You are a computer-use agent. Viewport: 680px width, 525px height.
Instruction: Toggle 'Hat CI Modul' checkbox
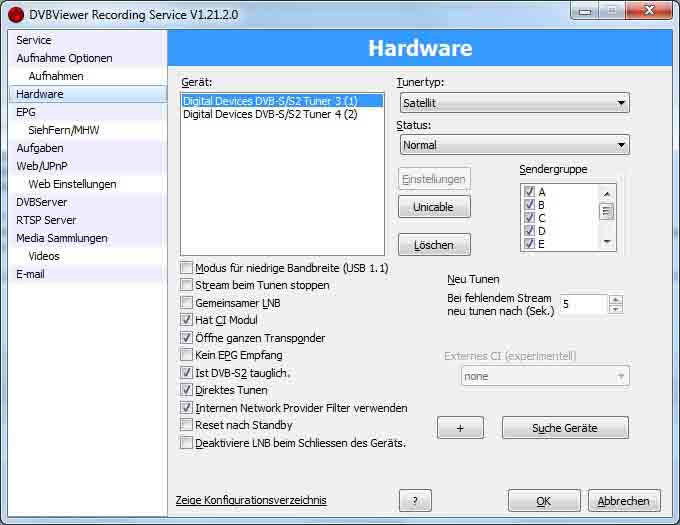tap(187, 320)
